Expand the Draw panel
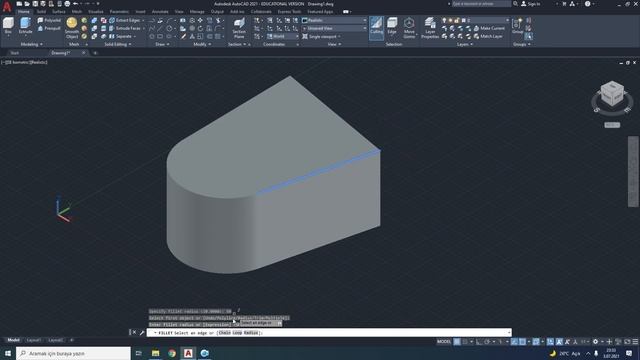The height and width of the screenshot is (360, 640). [162, 44]
